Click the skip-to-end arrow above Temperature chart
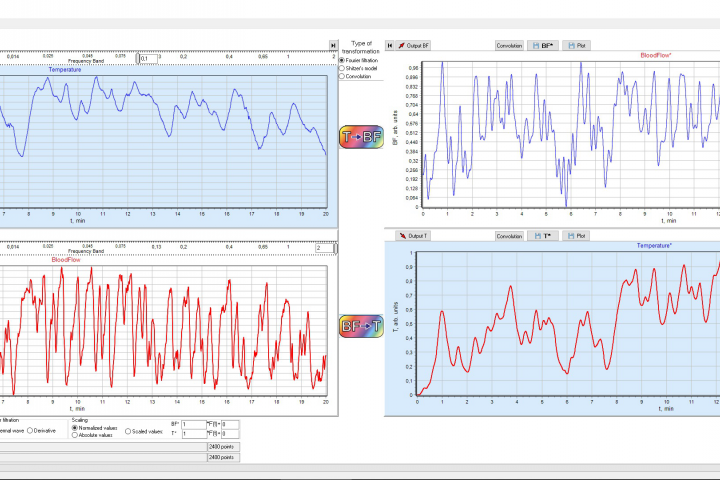720x480 pixels. point(333,45)
